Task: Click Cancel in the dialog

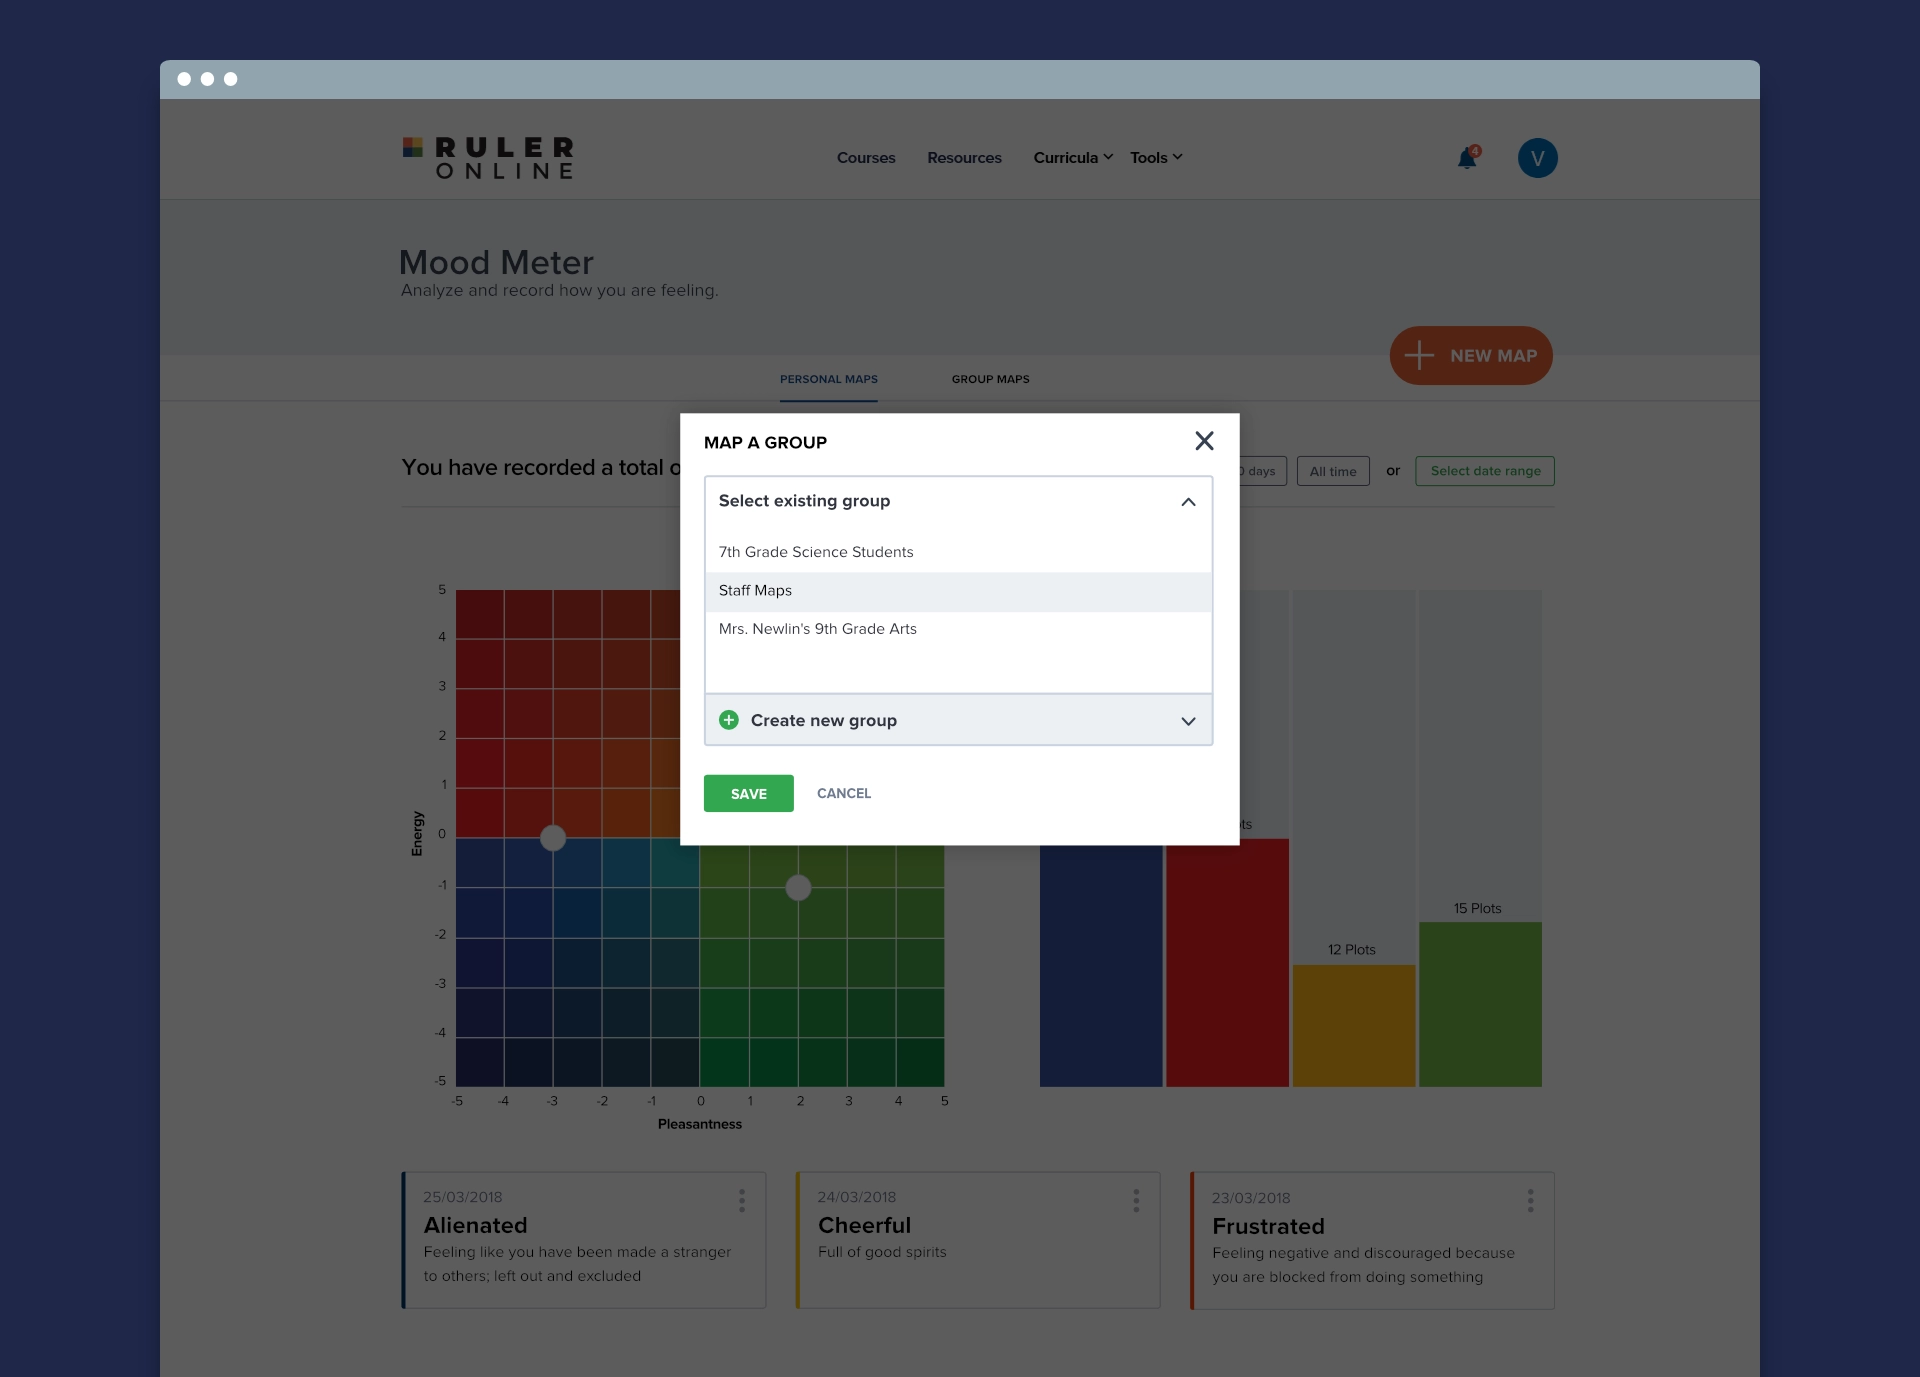Action: click(x=844, y=793)
